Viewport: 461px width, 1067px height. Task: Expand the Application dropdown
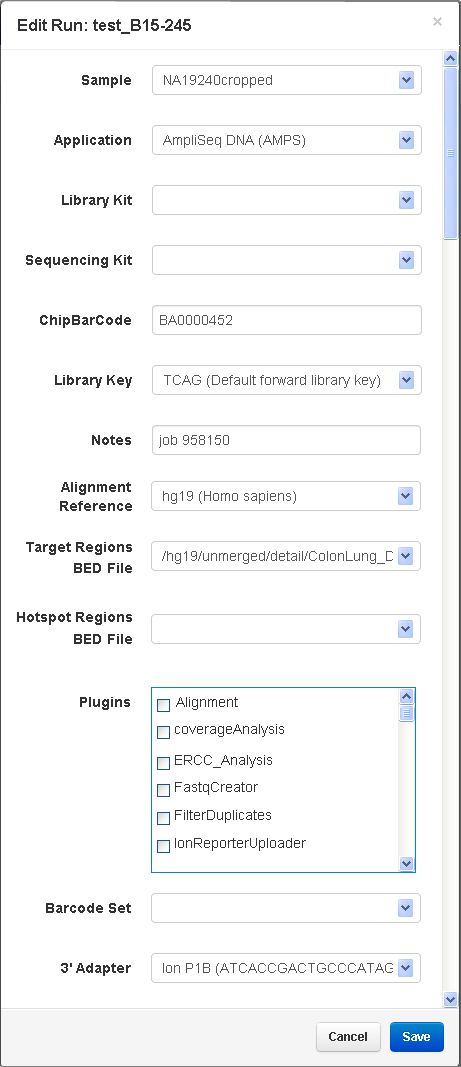[x=407, y=140]
